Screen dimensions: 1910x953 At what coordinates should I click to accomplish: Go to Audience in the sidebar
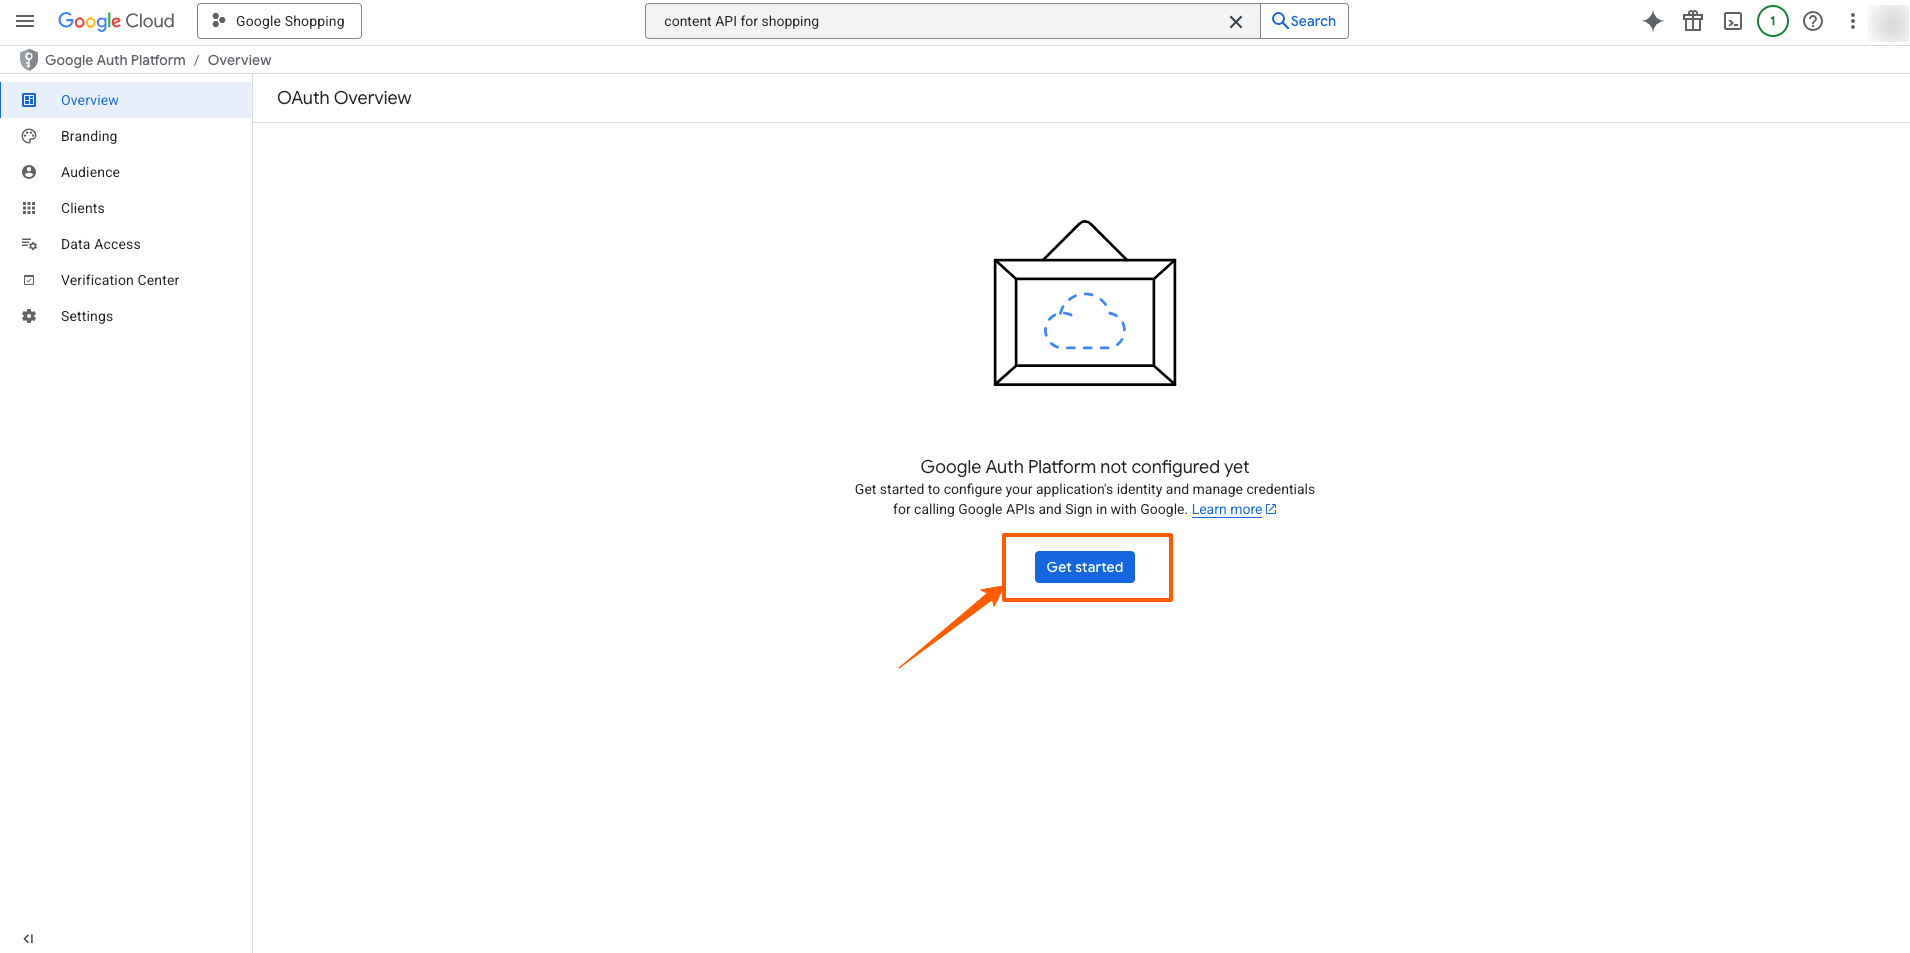[90, 172]
